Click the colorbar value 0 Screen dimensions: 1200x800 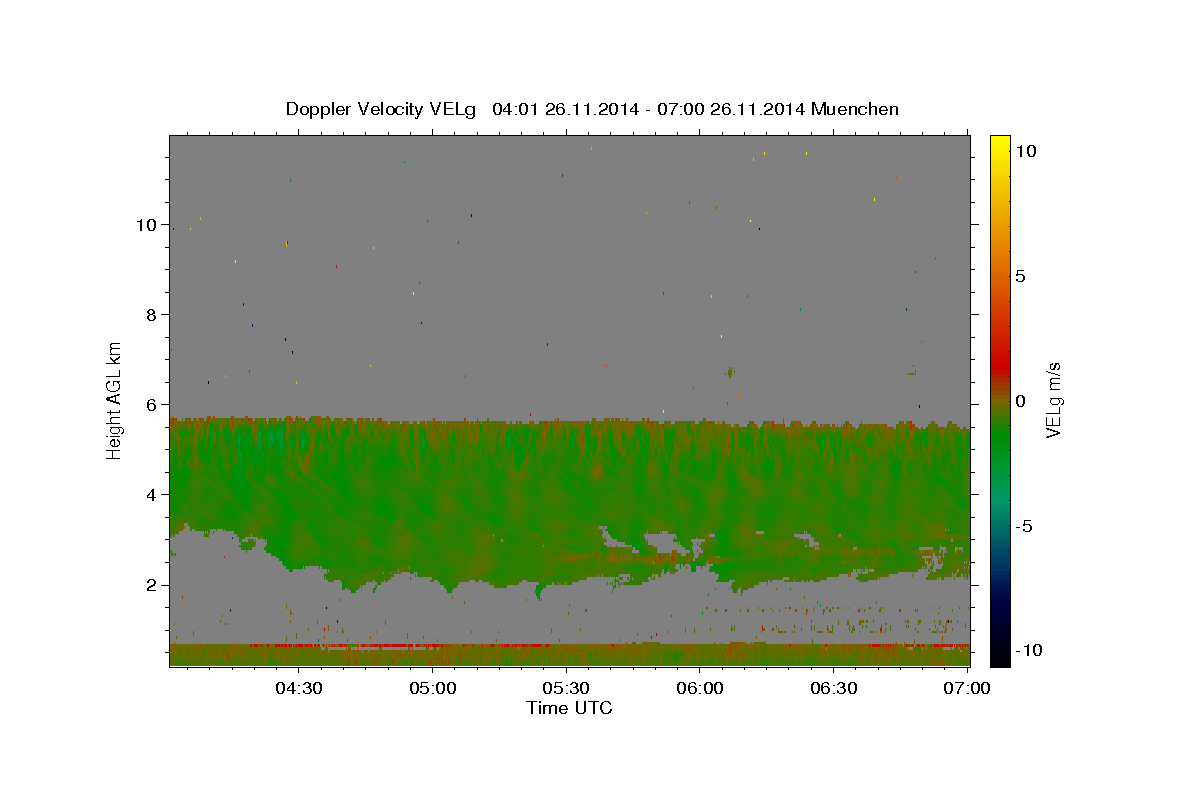(1020, 401)
